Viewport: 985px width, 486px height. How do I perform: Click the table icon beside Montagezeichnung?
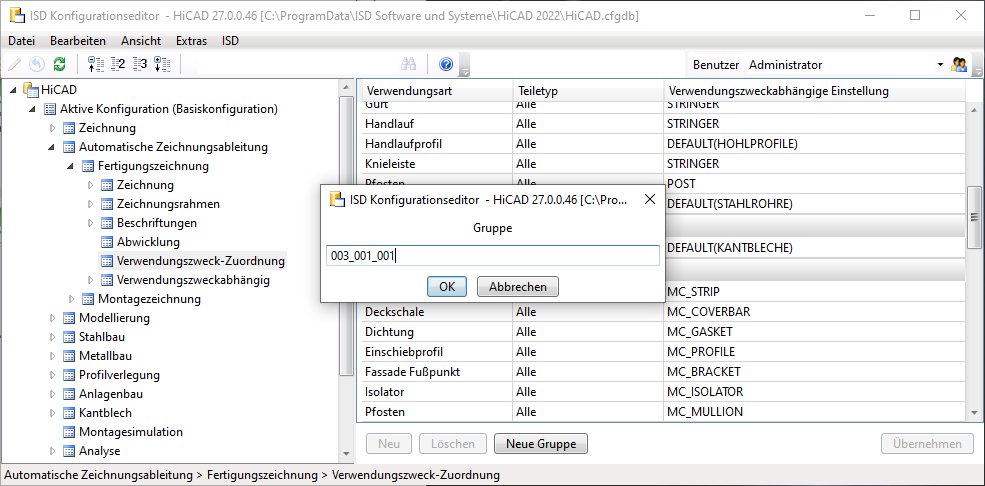(x=88, y=299)
